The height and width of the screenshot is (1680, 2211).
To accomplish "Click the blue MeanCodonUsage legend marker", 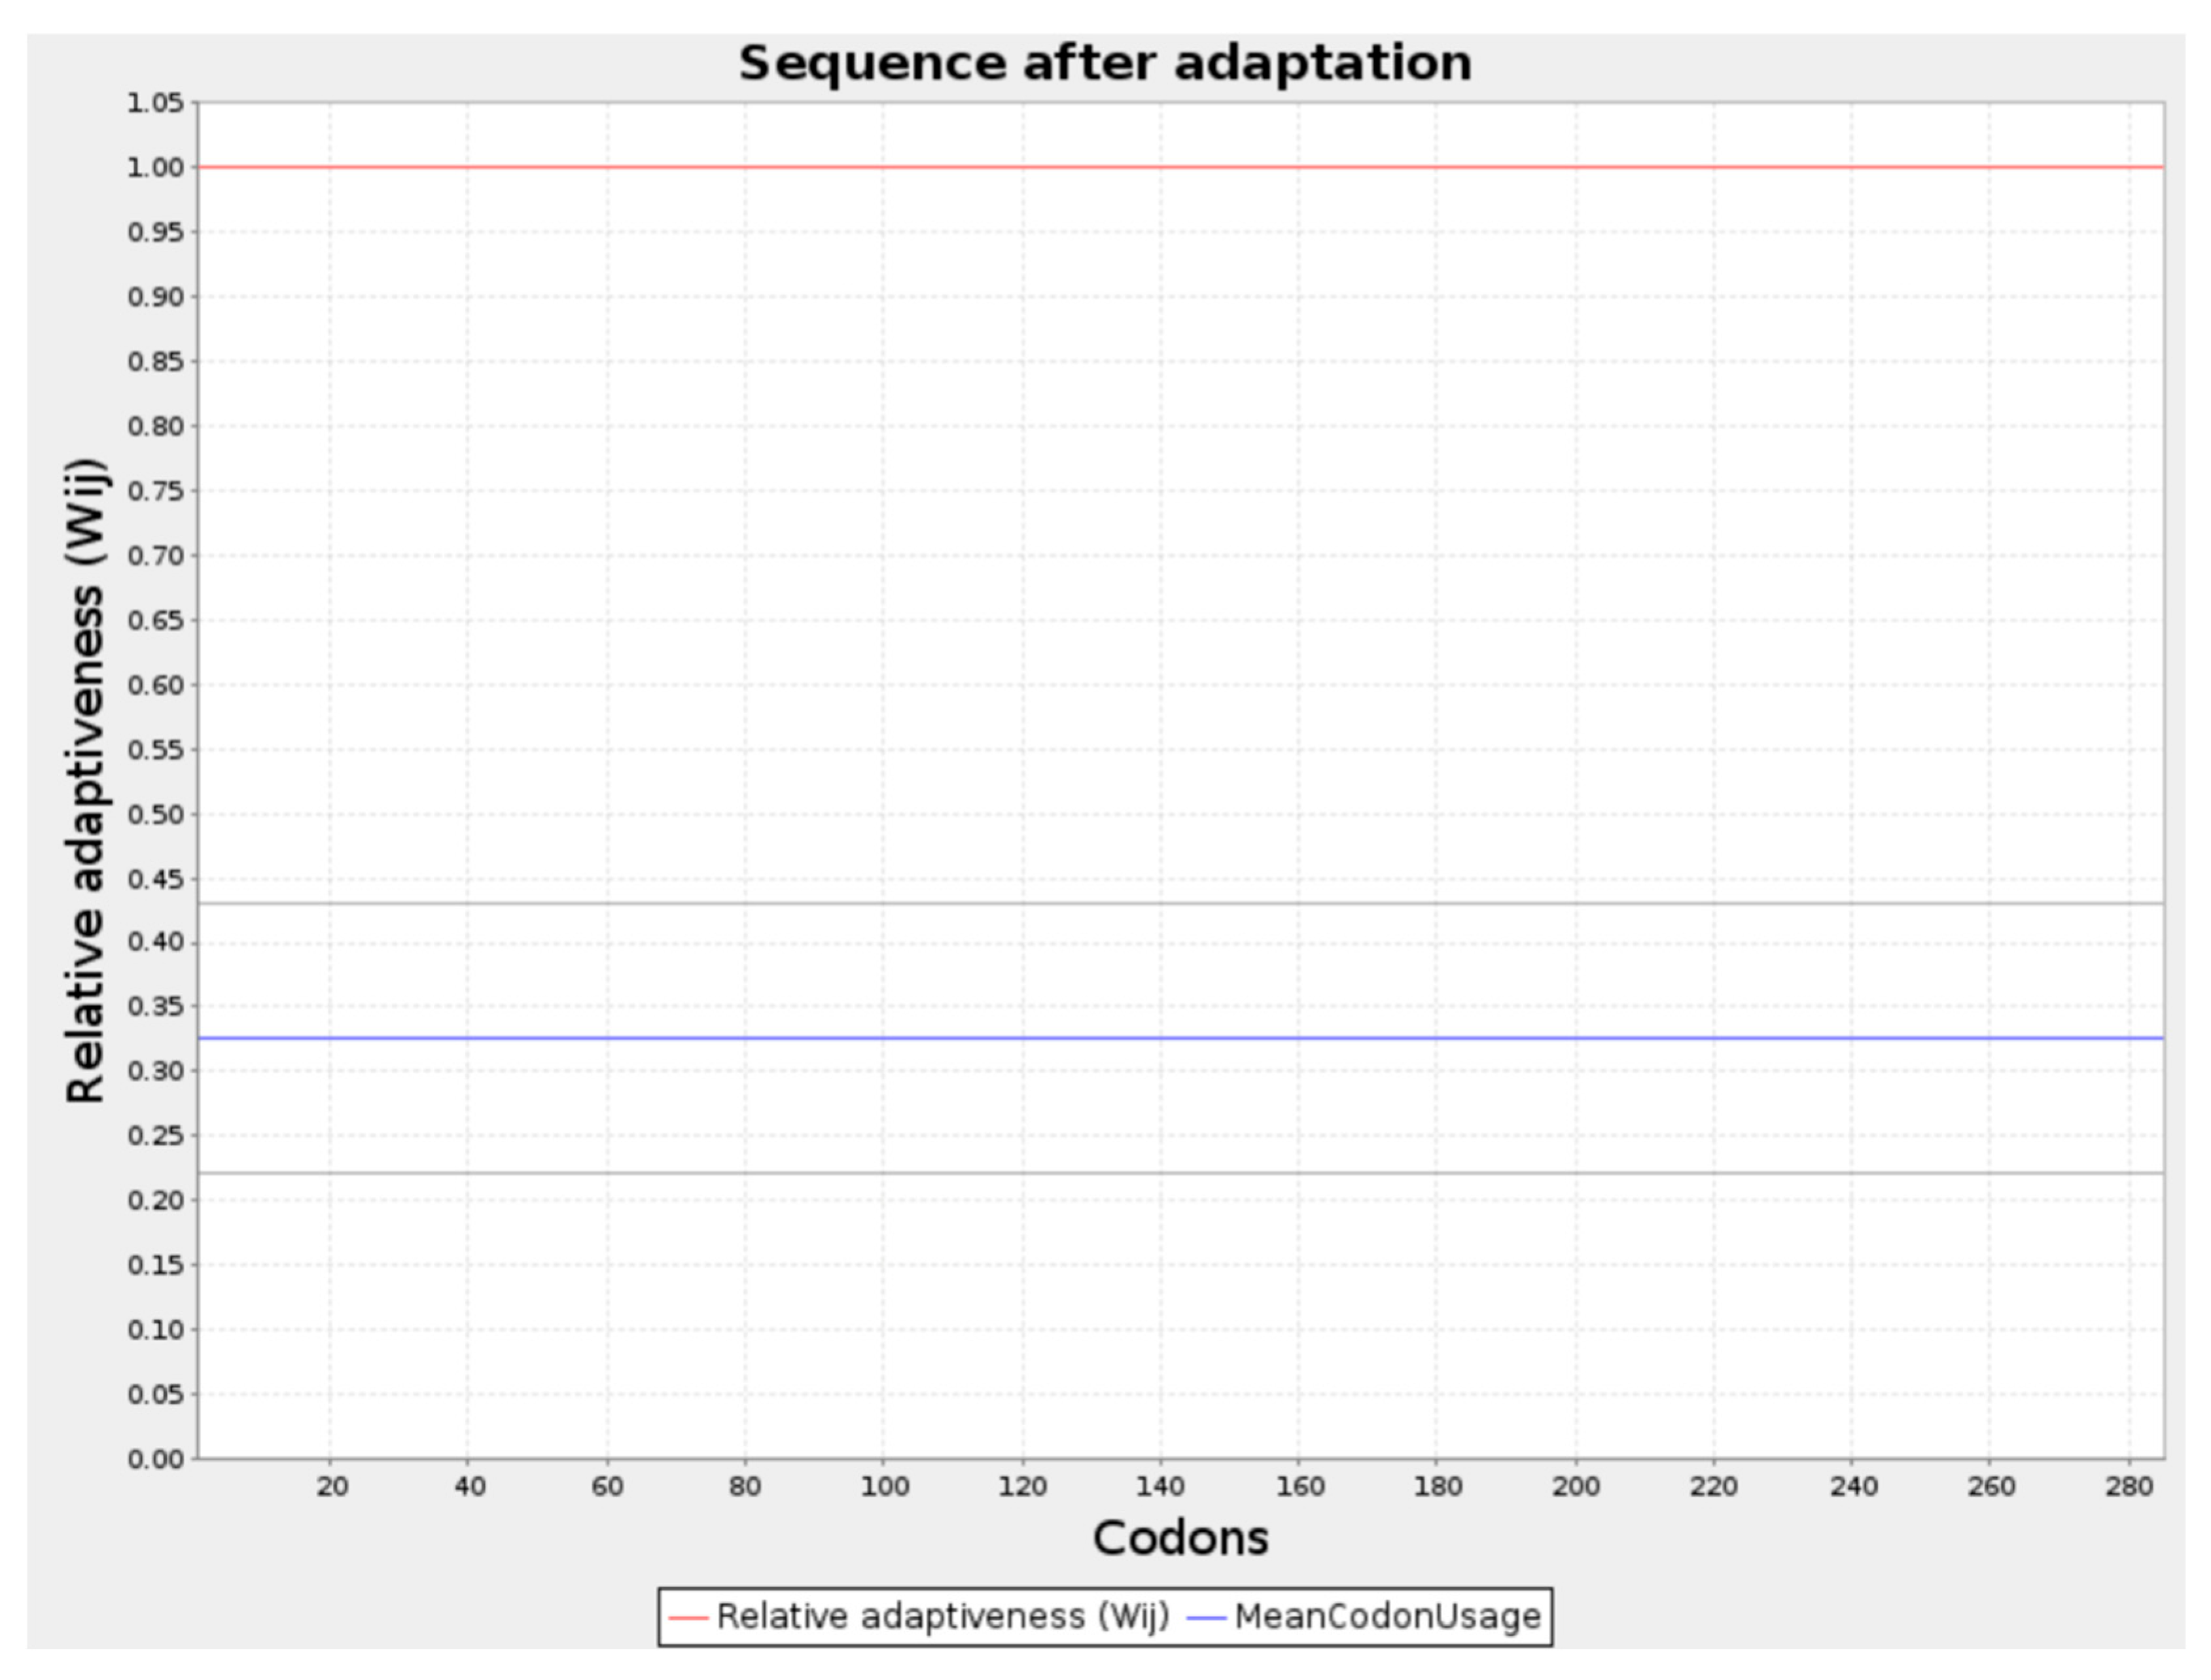I will 1206,1617.
